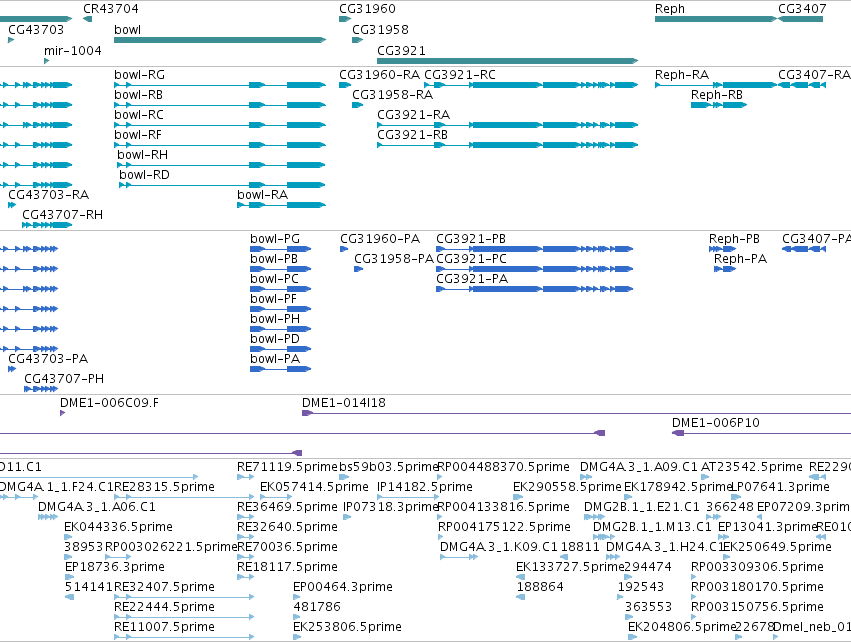Click the CG43703-RA transcript label
The width and height of the screenshot is (851, 642).
(x=48, y=195)
